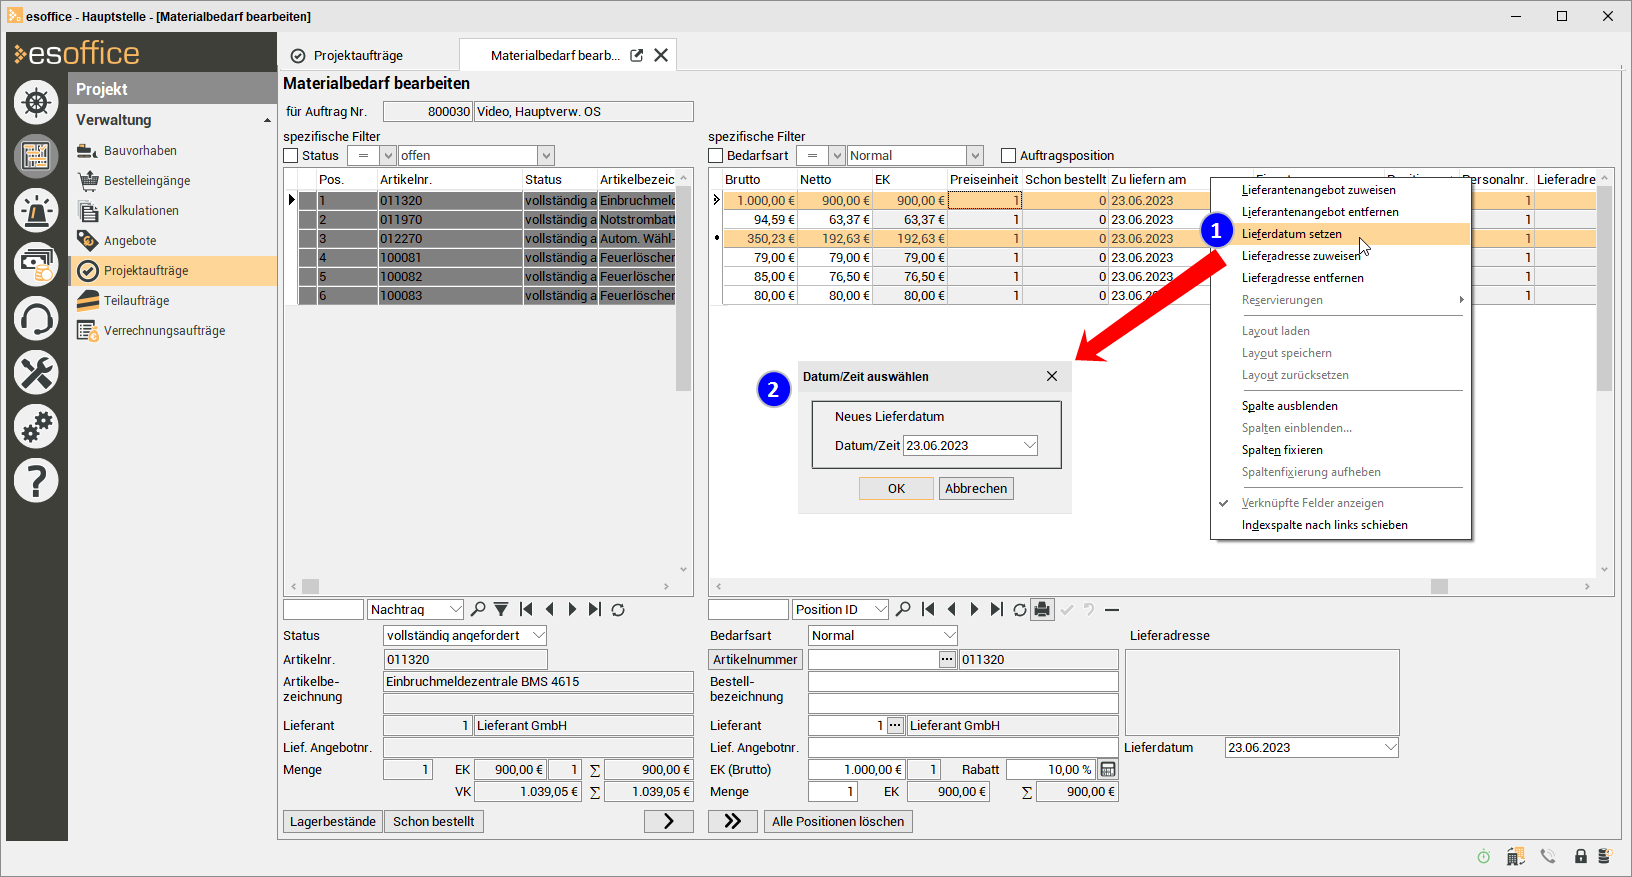Confirm the date dialog with OK

[896, 489]
